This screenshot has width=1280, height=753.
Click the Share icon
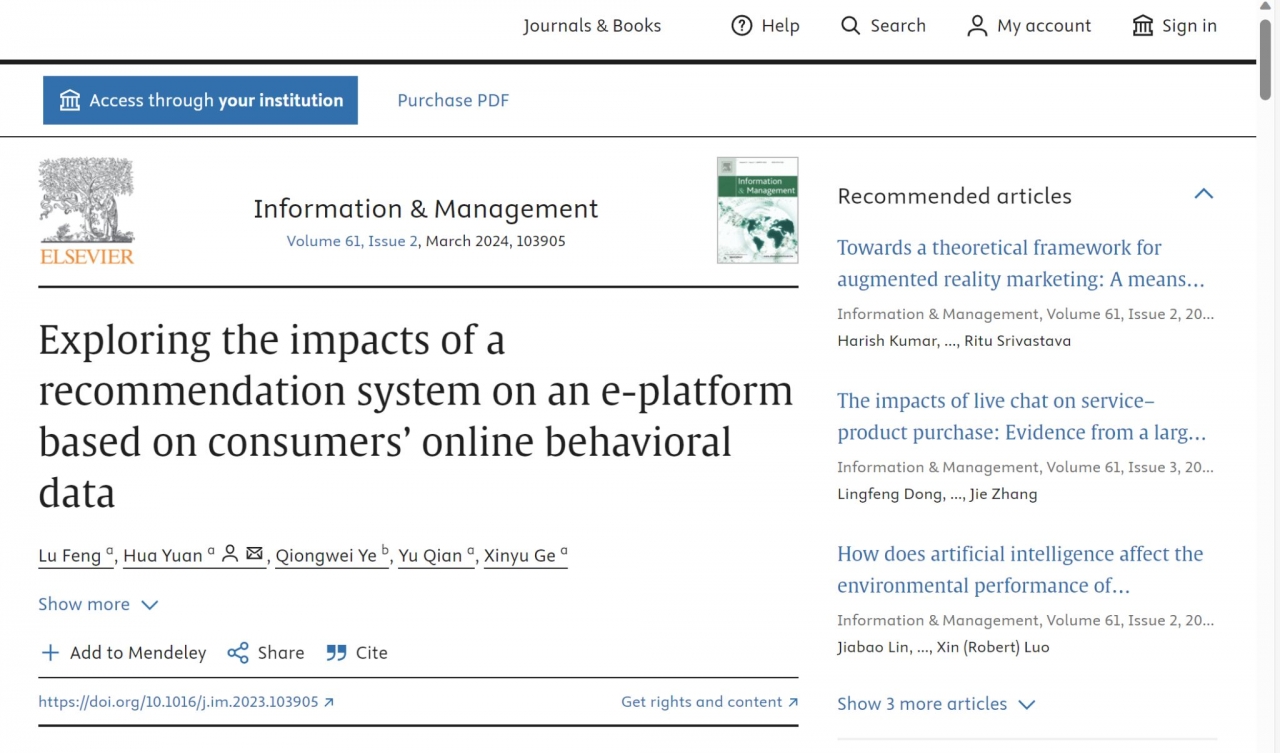[x=238, y=653]
